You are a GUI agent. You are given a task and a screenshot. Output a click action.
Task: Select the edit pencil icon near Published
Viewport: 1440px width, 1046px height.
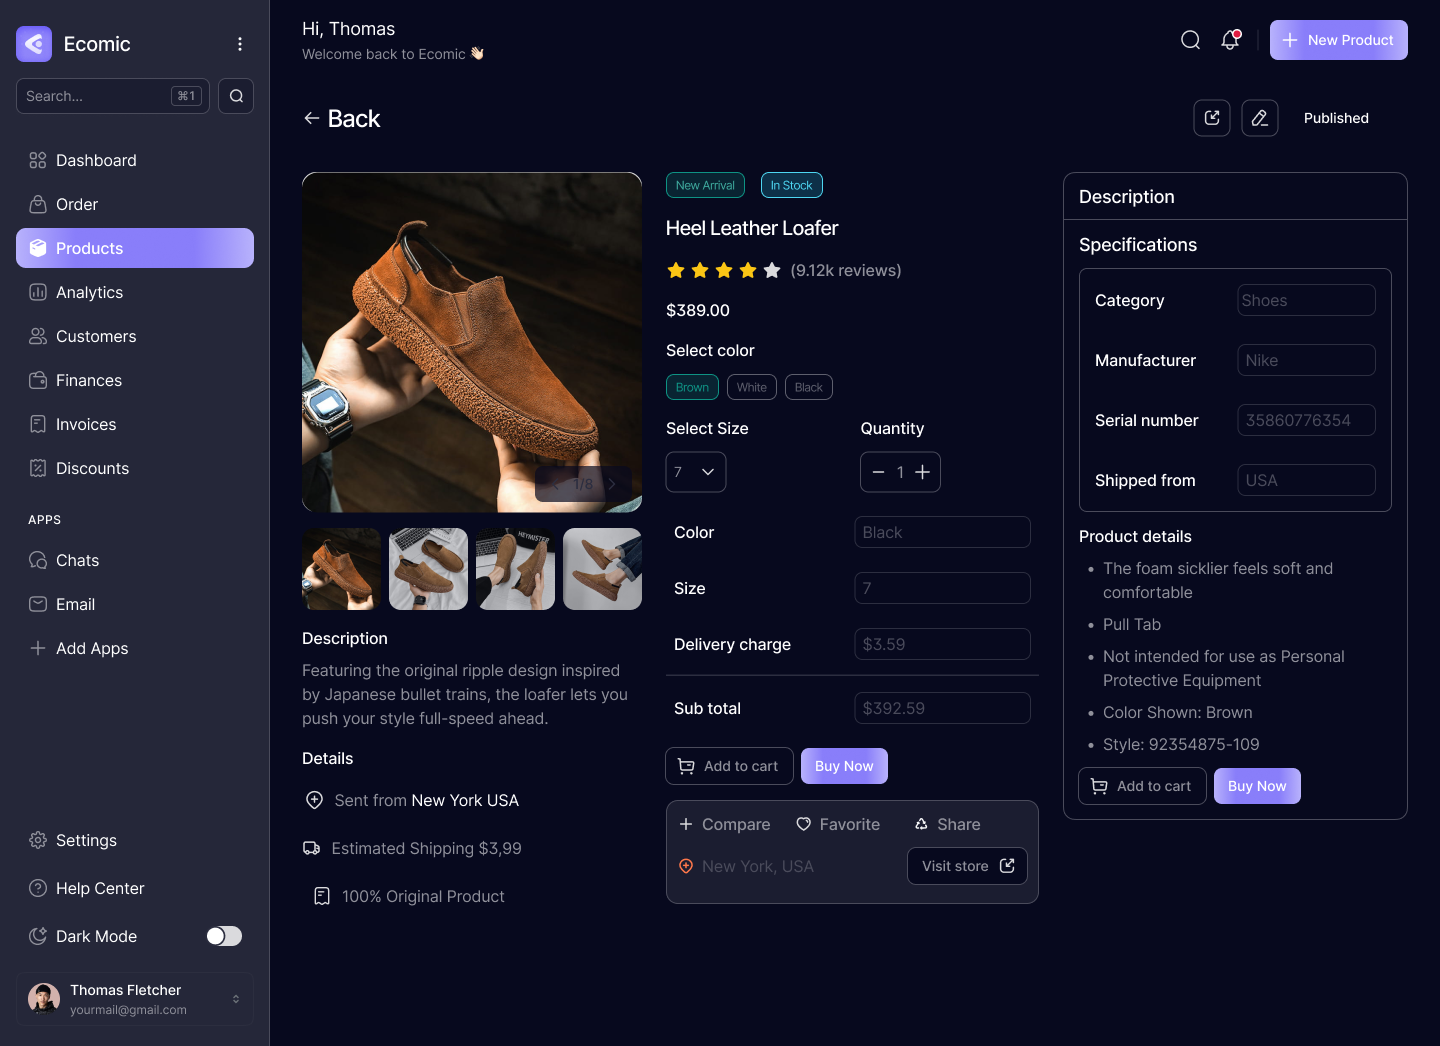coord(1259,118)
